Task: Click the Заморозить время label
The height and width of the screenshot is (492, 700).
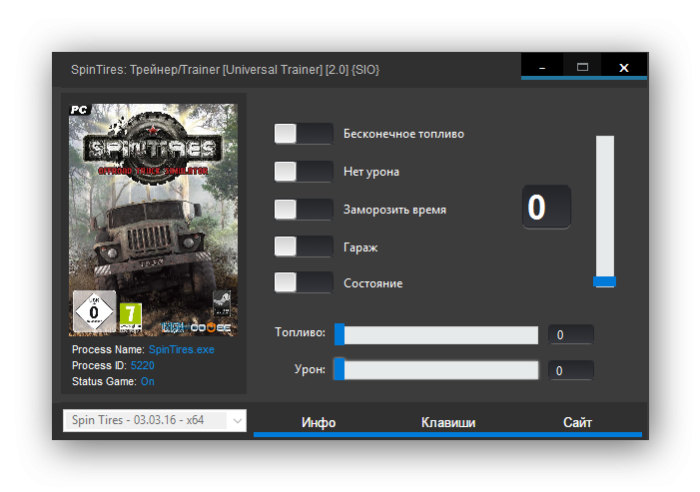Action: pyautogui.click(x=395, y=210)
